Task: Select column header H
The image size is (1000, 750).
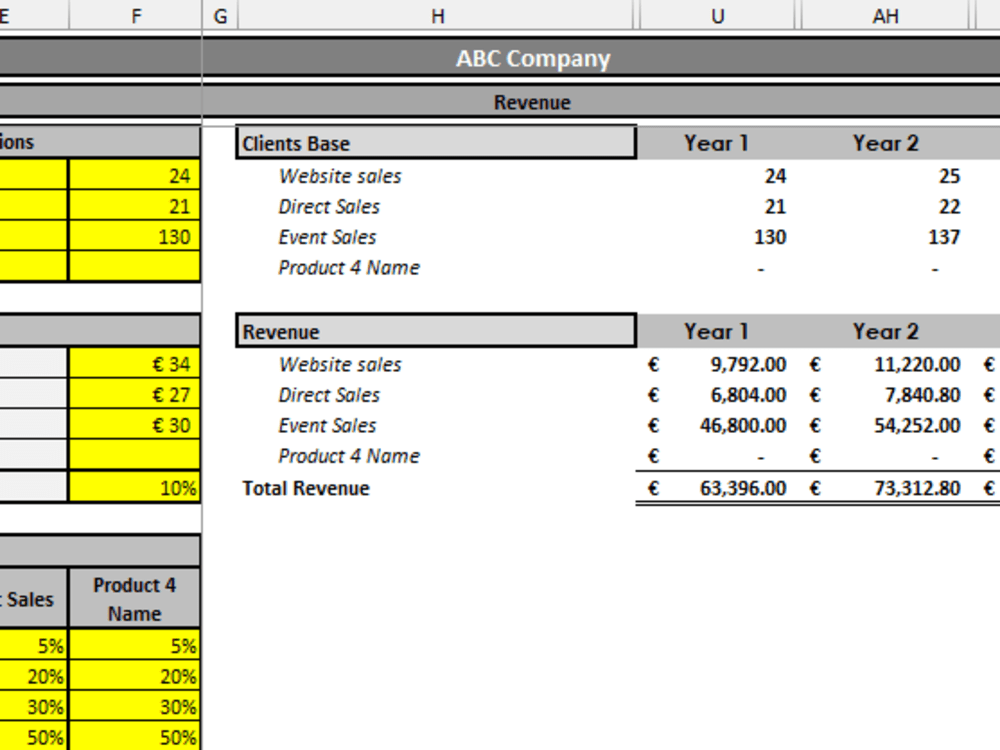Action: pyautogui.click(x=437, y=15)
